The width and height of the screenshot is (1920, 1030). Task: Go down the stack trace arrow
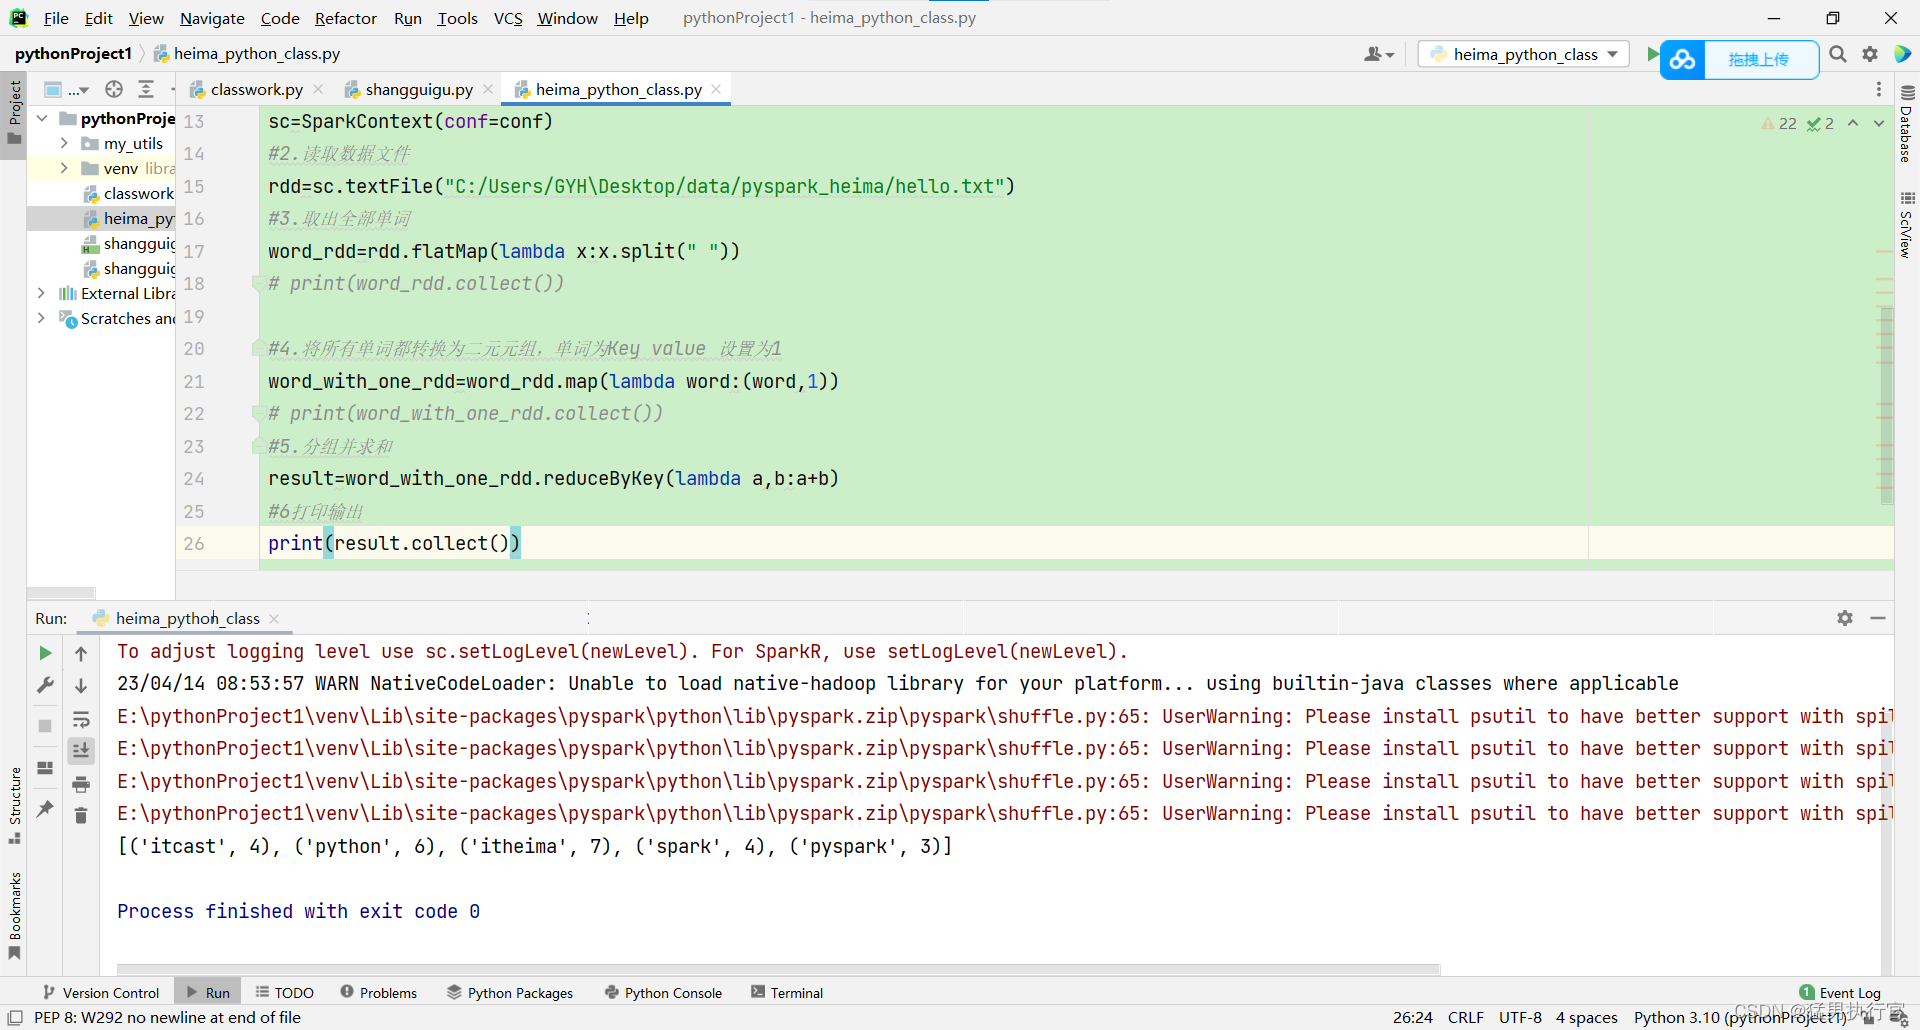click(81, 686)
